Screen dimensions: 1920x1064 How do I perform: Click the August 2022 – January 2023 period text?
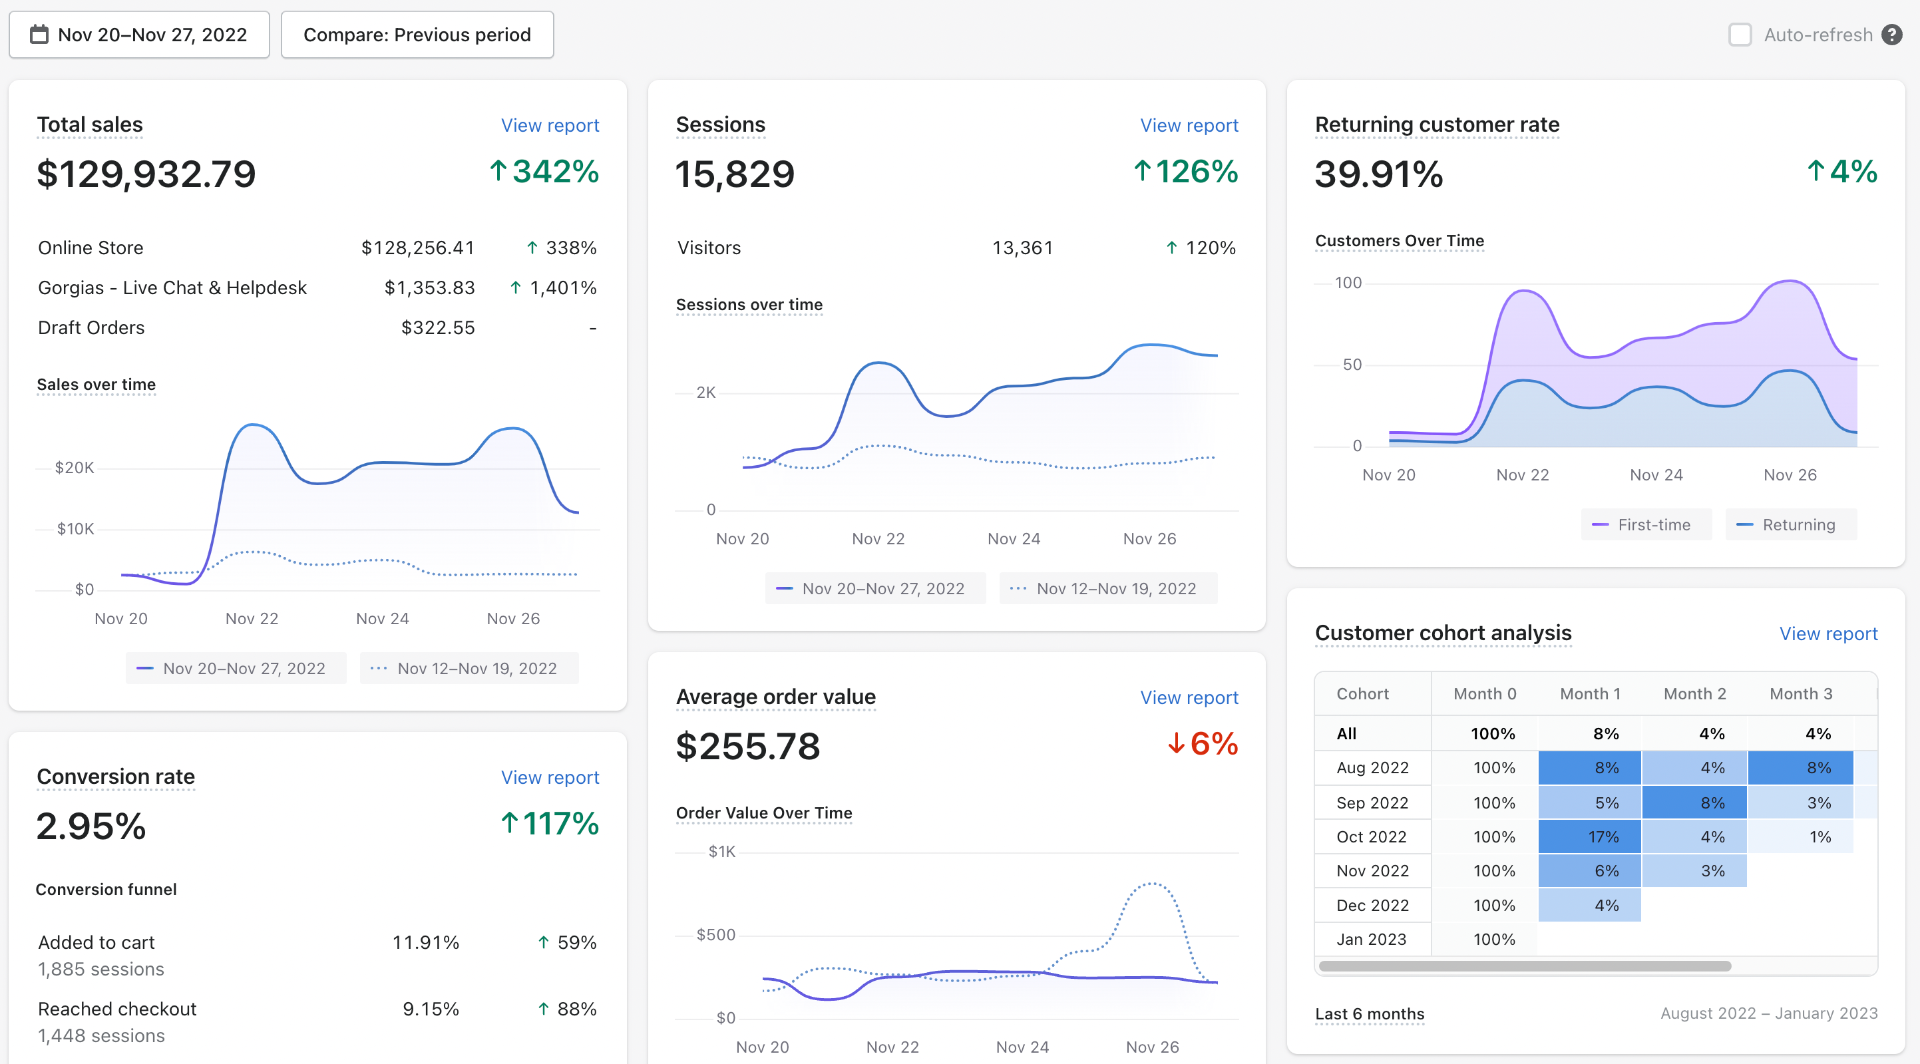pos(1769,1014)
